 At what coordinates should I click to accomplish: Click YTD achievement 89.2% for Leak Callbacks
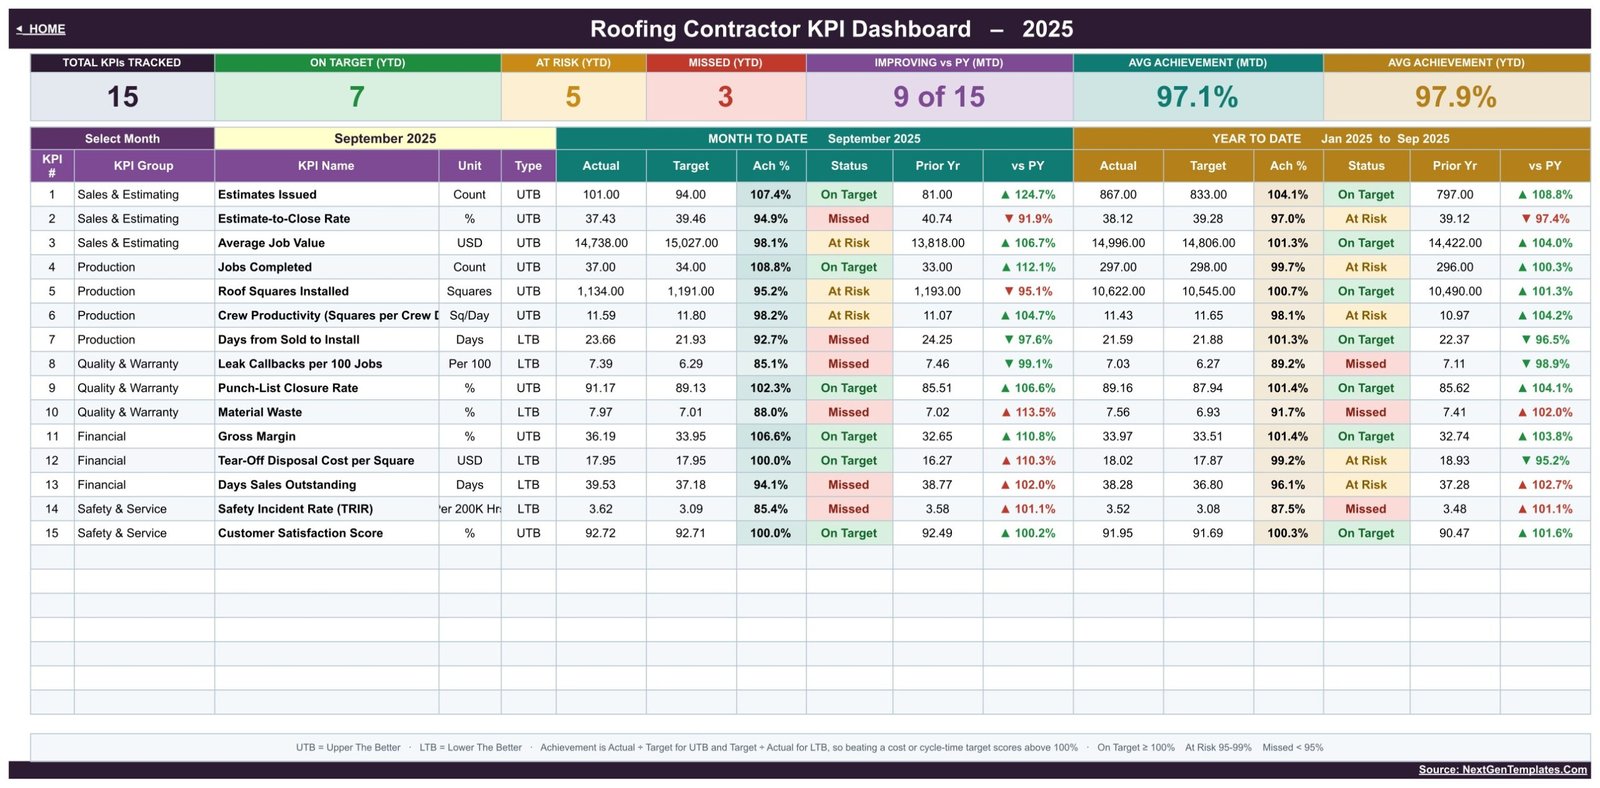[x=1288, y=364]
